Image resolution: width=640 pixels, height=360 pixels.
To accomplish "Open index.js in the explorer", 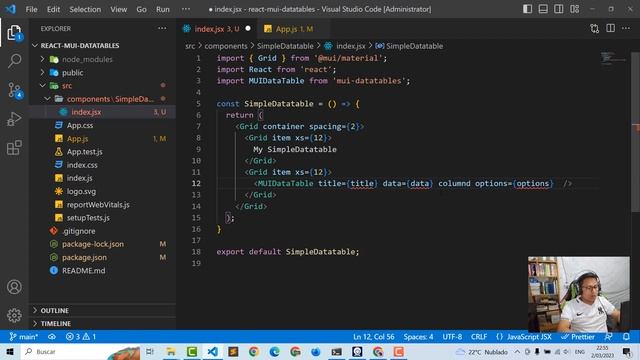I will (102, 178).
